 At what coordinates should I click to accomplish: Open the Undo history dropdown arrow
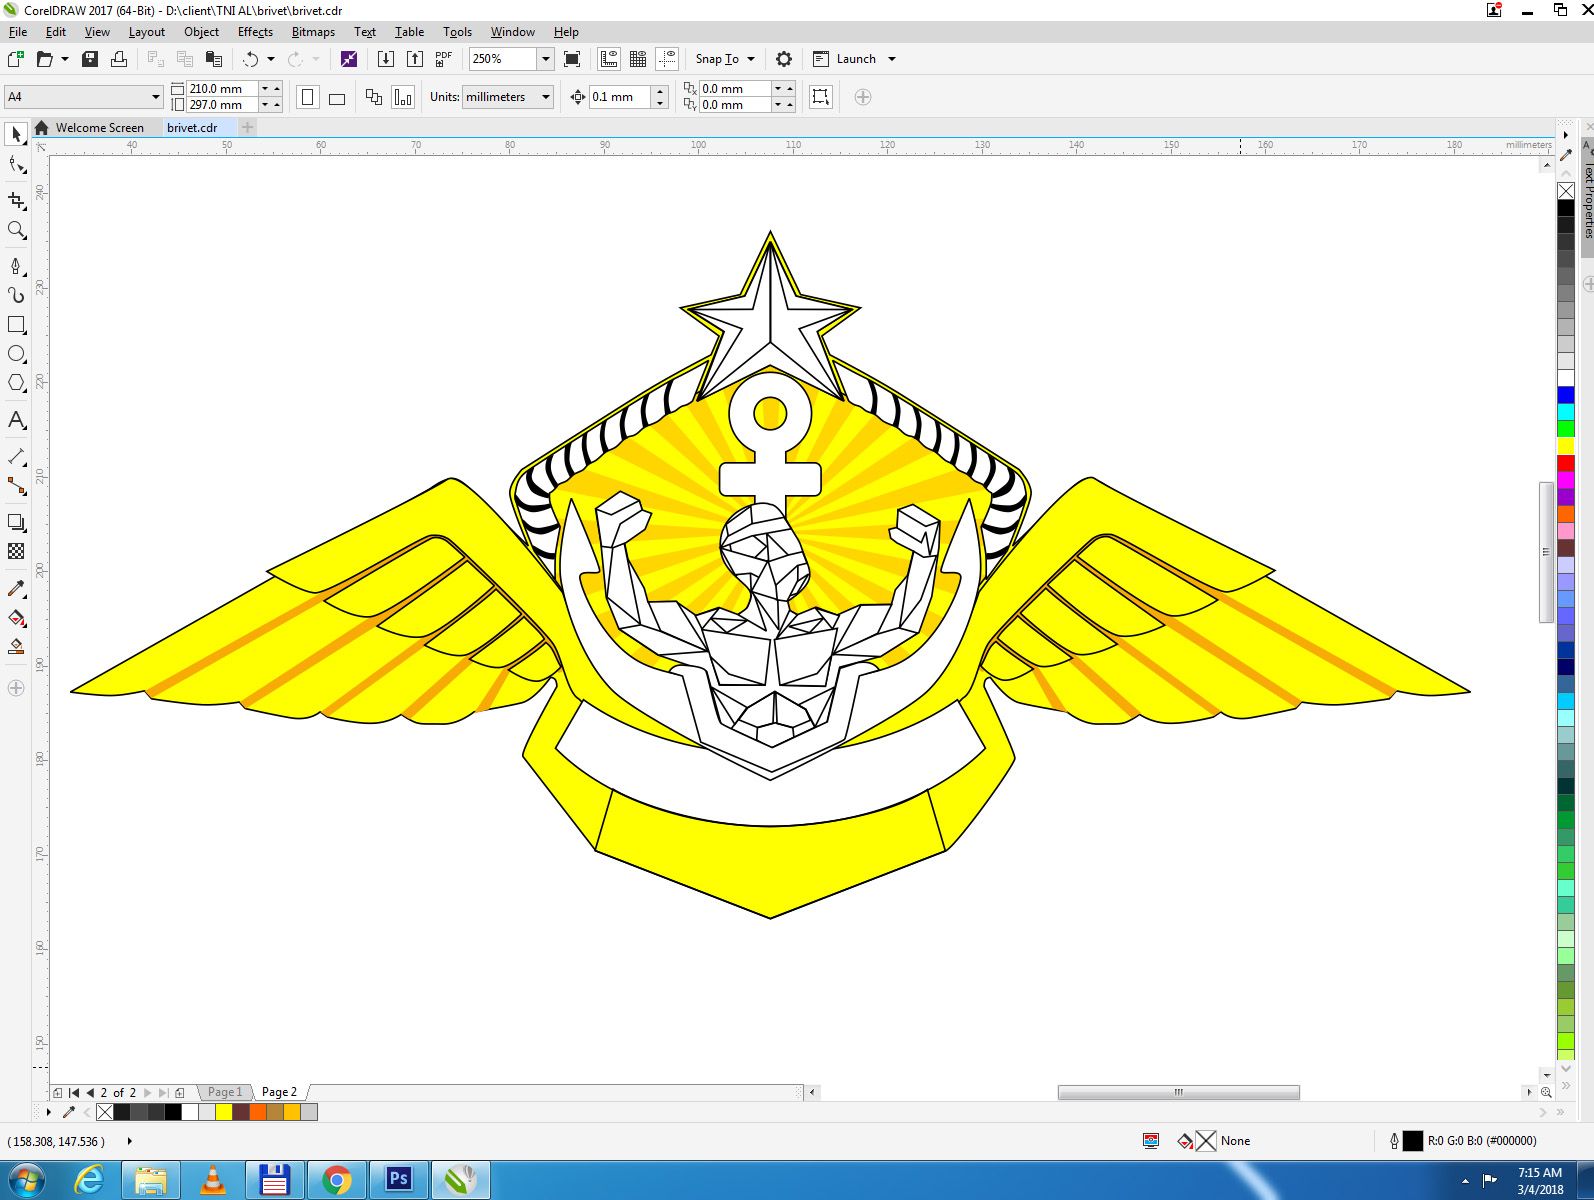click(x=271, y=59)
